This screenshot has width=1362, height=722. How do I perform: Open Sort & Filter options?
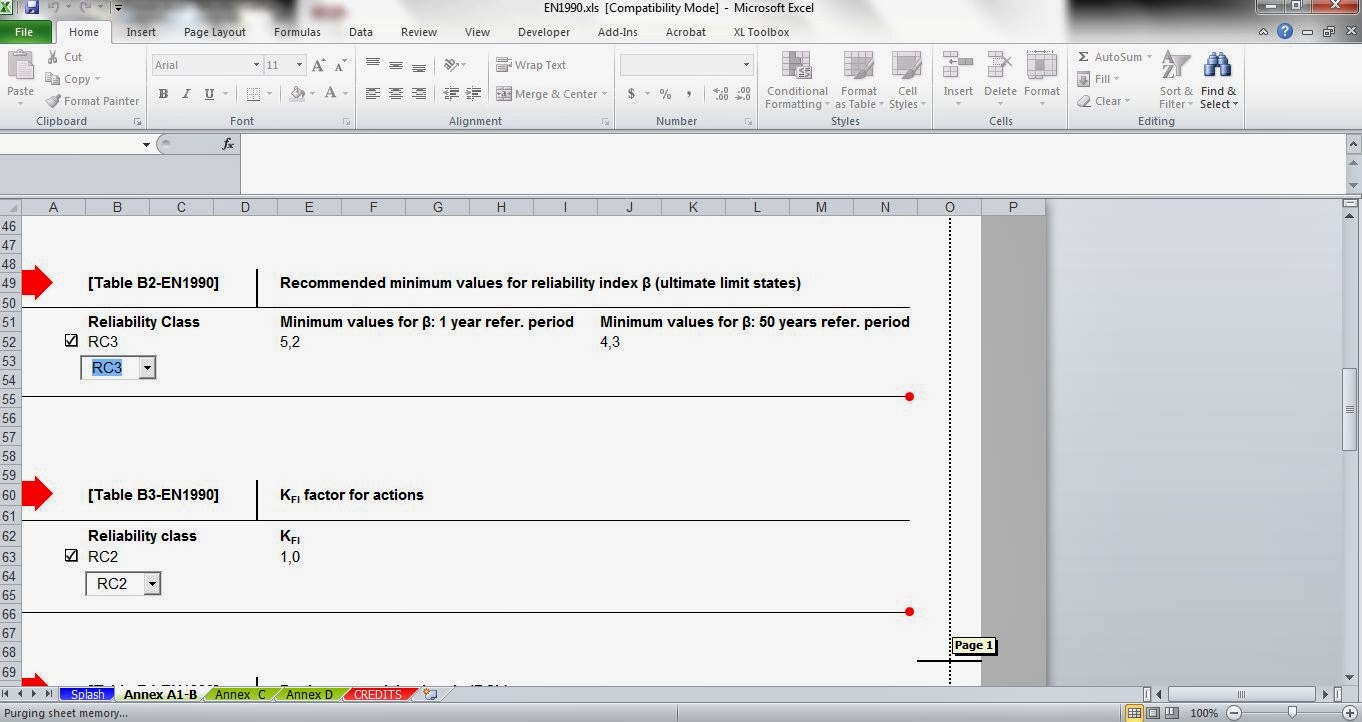(x=1175, y=81)
